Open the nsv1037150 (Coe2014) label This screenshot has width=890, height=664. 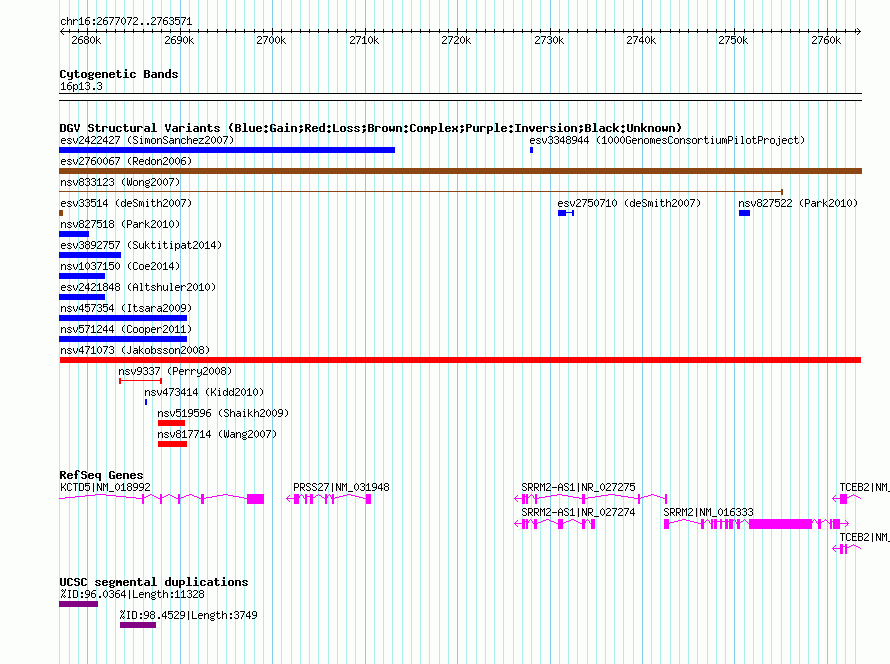click(120, 266)
